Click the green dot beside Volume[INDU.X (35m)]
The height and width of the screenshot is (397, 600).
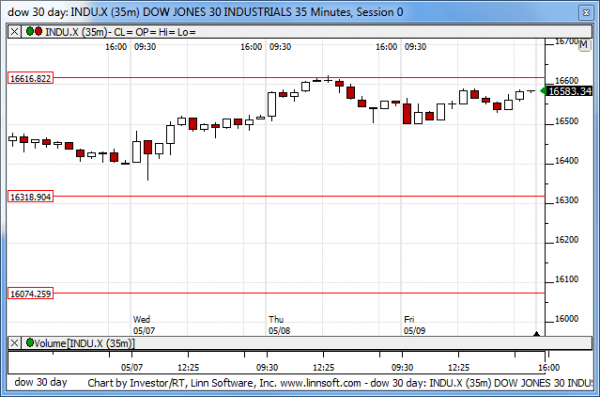click(x=30, y=342)
